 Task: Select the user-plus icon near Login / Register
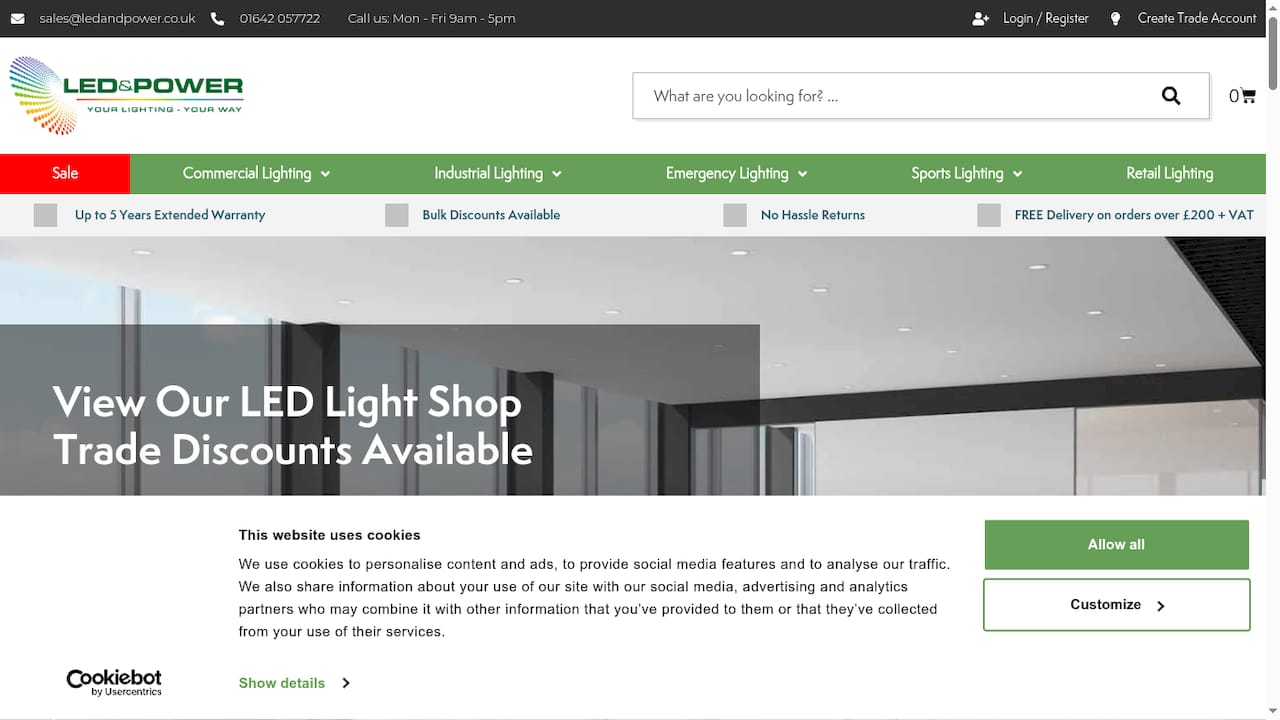(981, 17)
